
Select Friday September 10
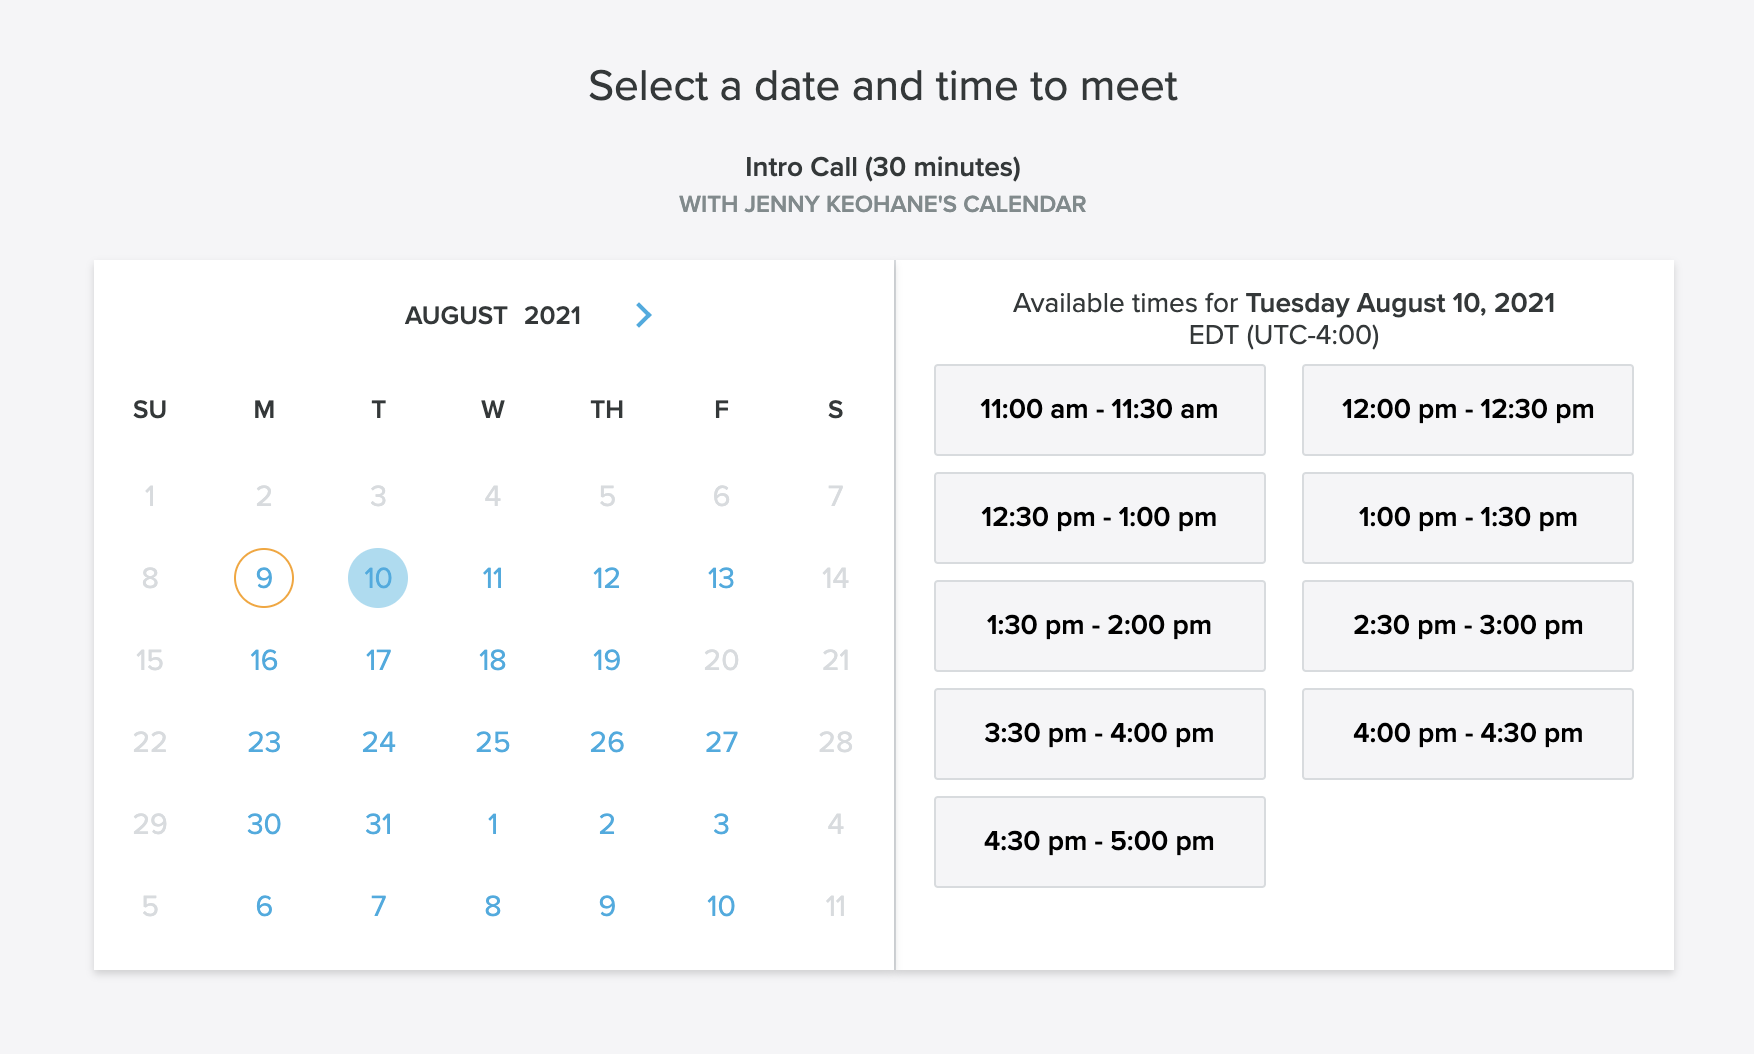click(720, 905)
